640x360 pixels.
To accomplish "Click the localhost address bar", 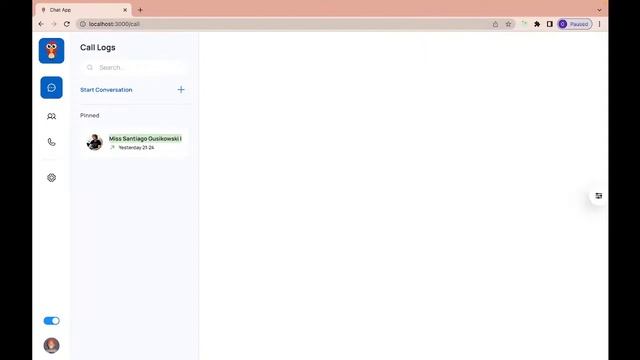I will [x=286, y=24].
